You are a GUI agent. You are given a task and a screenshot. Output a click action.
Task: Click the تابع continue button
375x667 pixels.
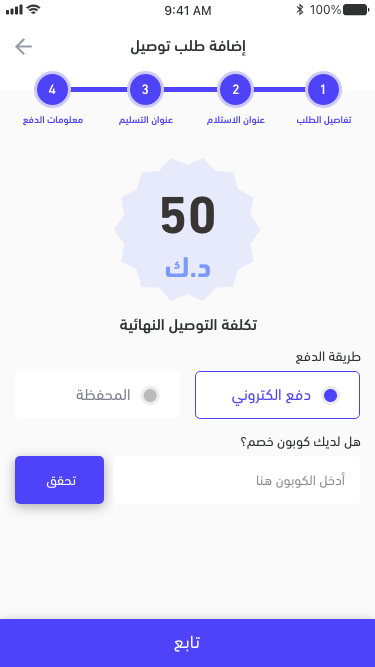[x=188, y=643]
